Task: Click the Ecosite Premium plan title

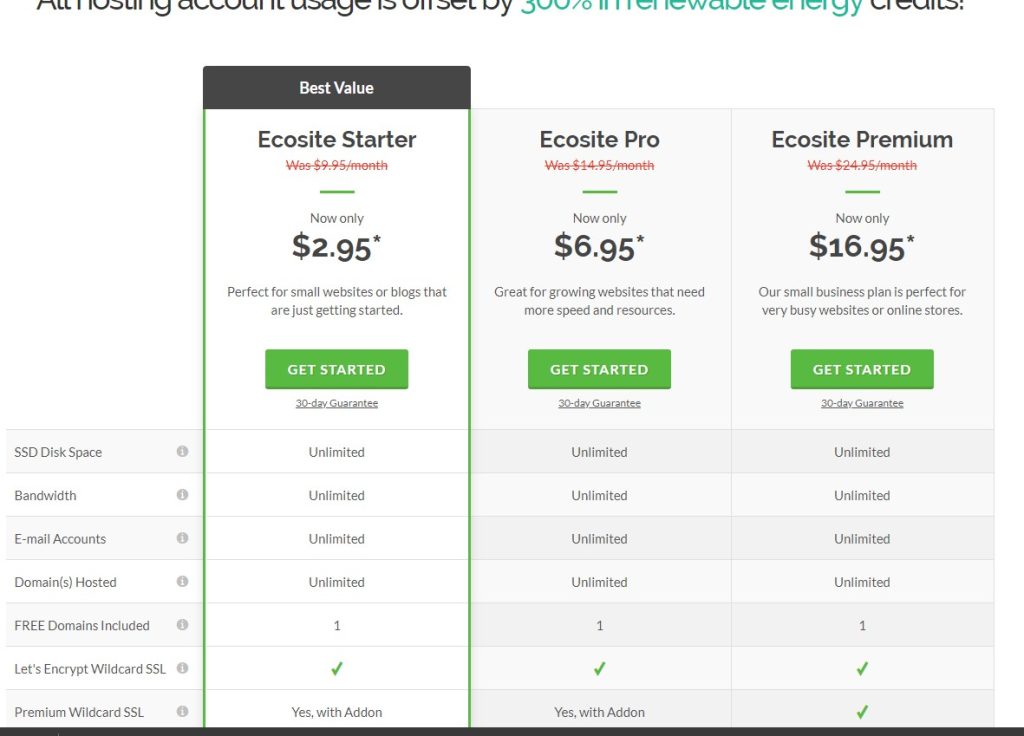Action: tap(862, 139)
